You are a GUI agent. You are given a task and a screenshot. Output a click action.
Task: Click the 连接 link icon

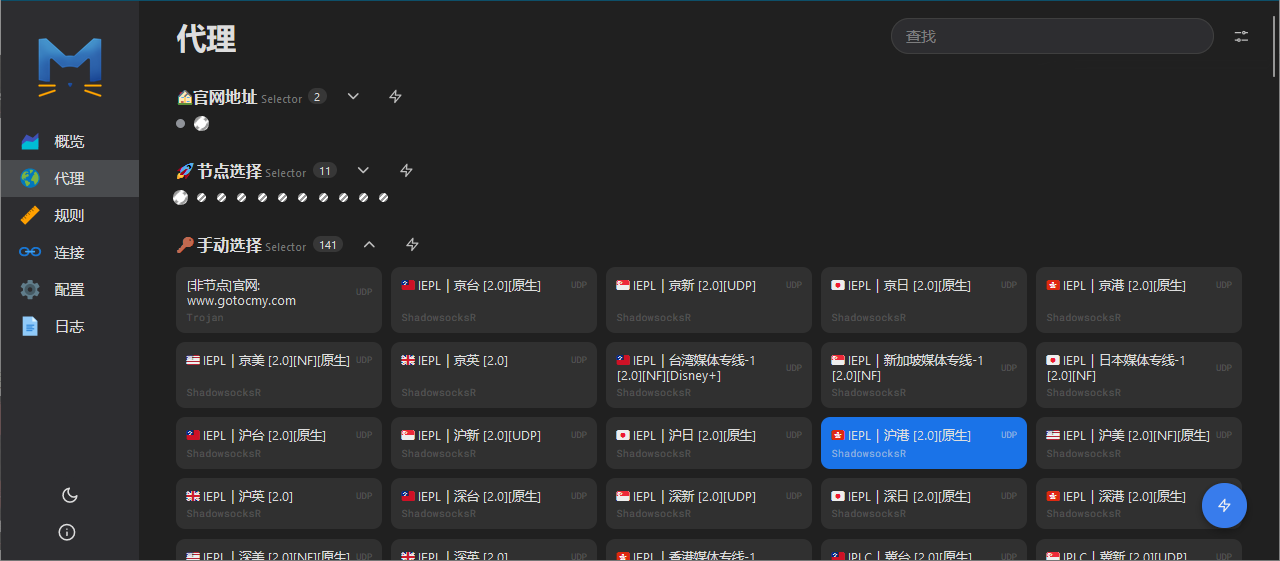[x=30, y=252]
